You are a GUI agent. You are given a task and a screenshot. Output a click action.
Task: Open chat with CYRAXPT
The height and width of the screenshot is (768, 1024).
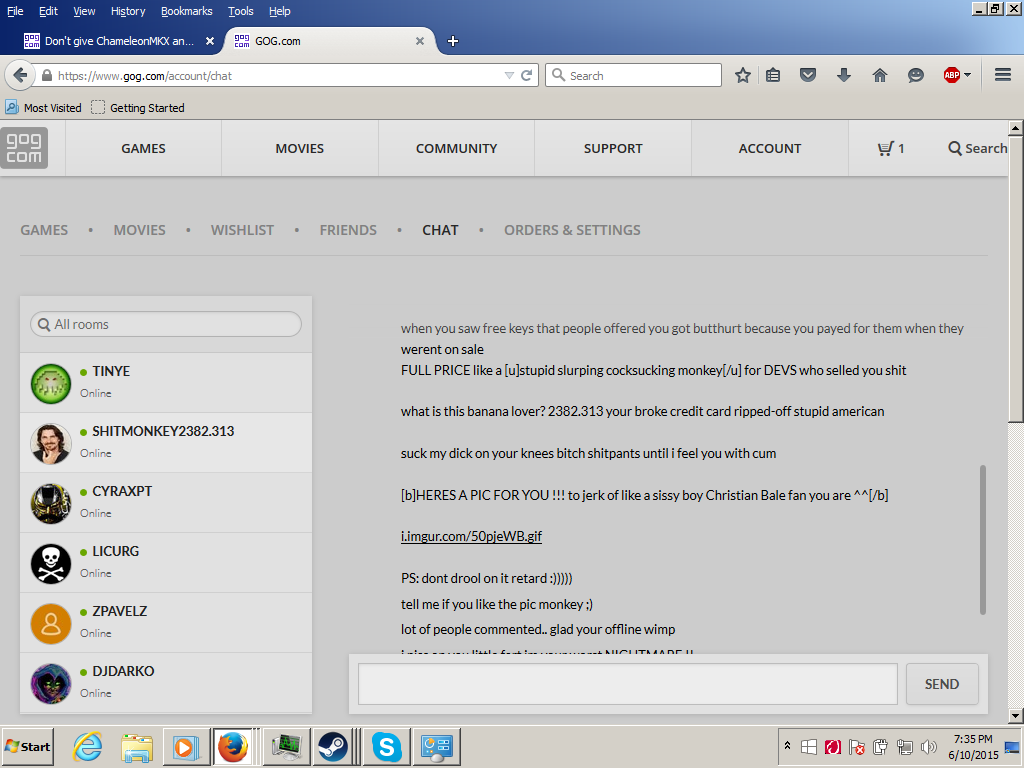click(166, 503)
